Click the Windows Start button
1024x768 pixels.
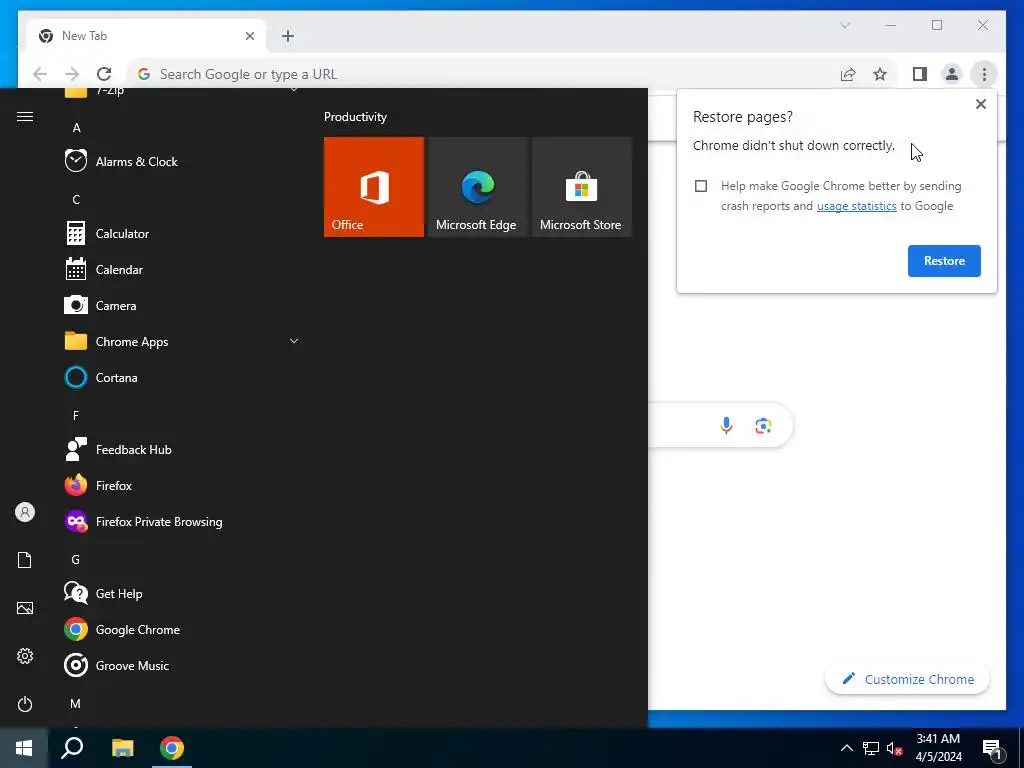(x=24, y=748)
